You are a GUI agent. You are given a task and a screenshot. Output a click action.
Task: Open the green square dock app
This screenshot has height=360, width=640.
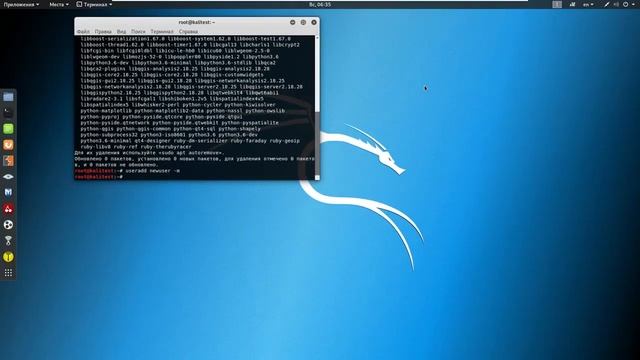(x=8, y=129)
